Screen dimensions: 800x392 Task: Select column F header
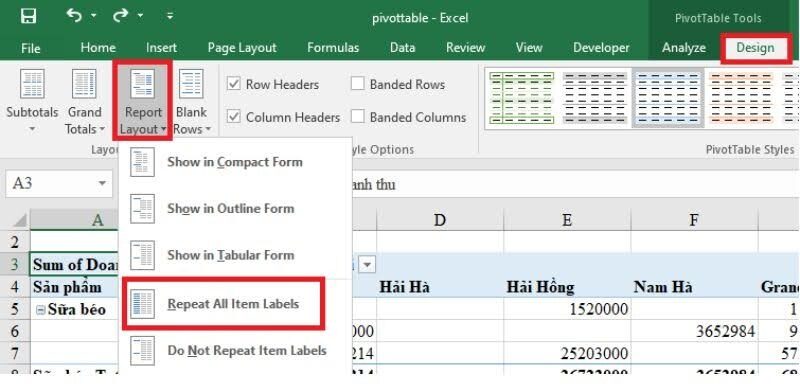tap(694, 220)
